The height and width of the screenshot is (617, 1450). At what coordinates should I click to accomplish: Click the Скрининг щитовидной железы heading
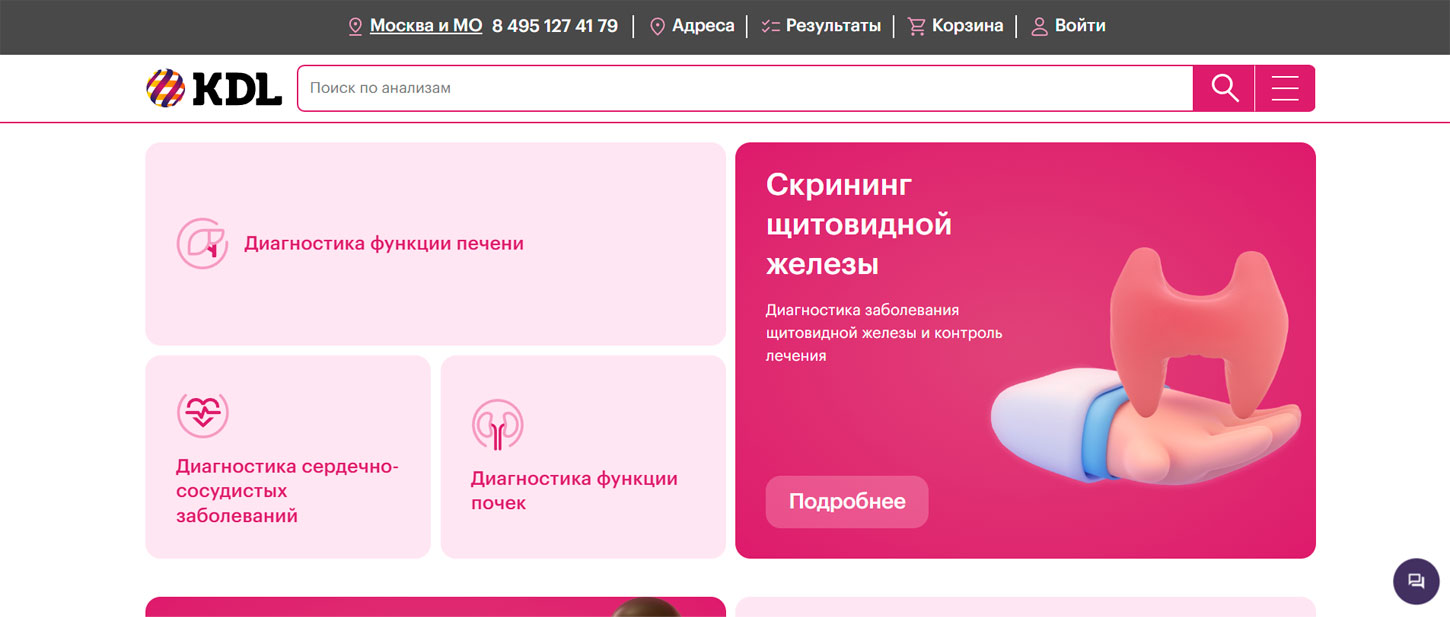(x=859, y=225)
